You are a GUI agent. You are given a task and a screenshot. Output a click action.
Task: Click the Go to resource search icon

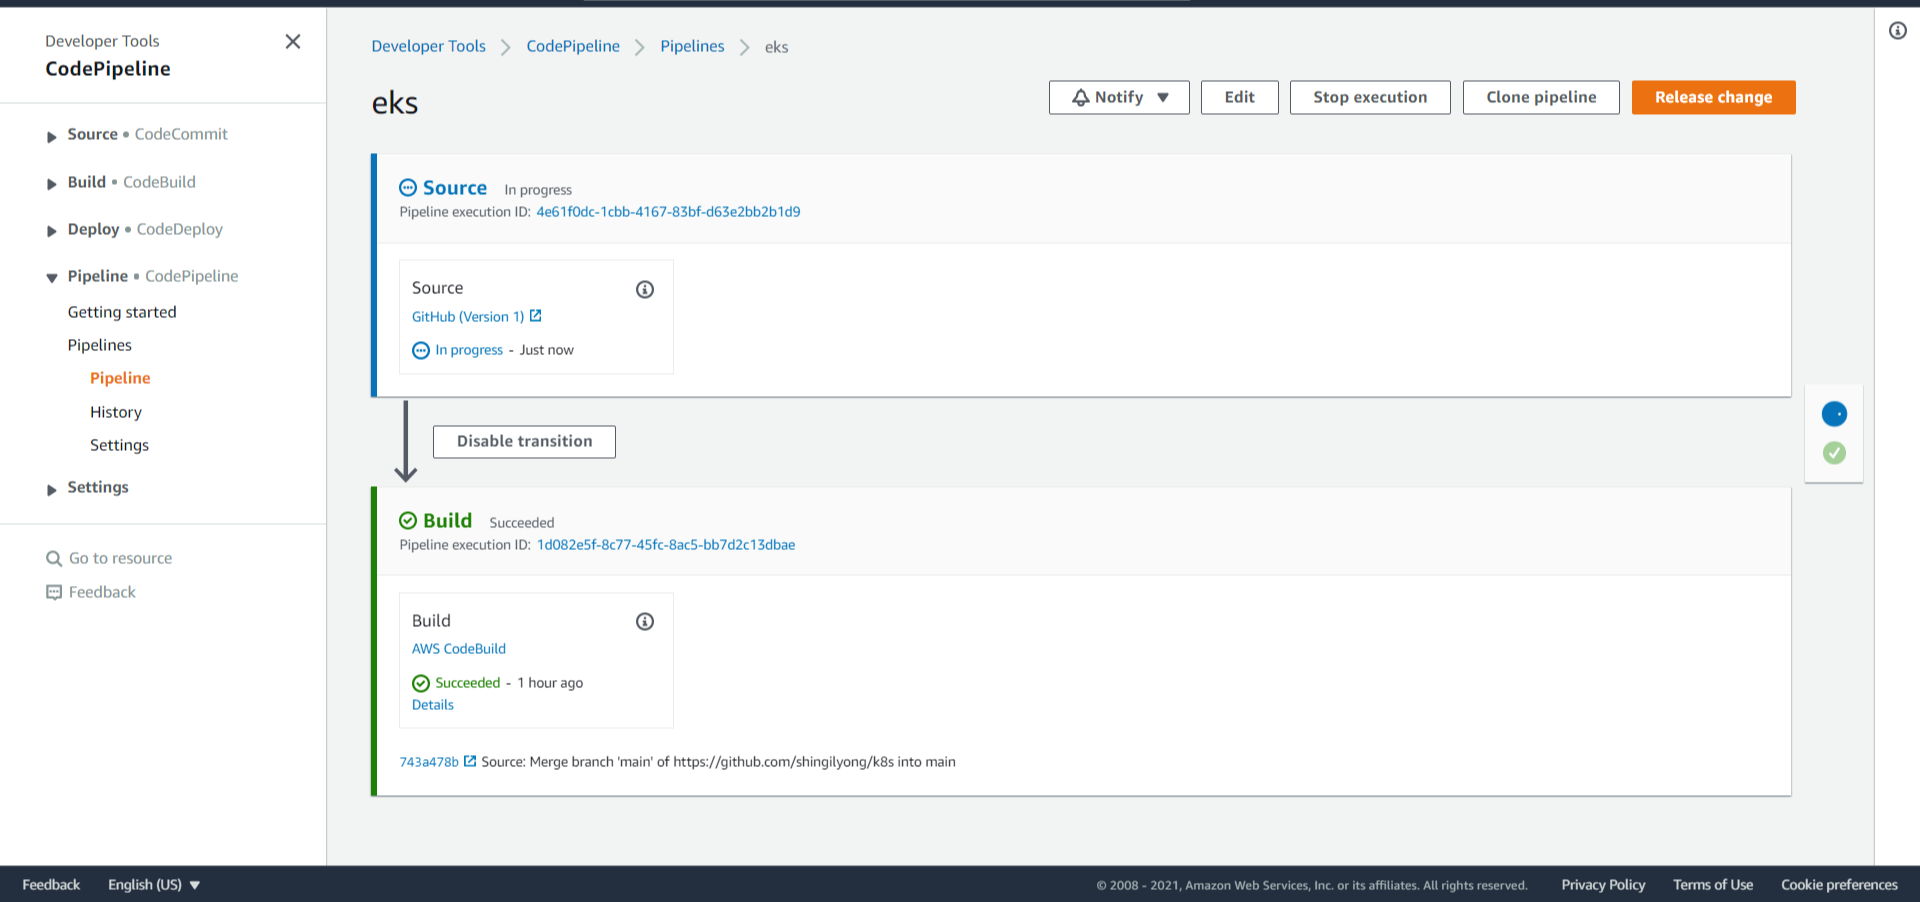tap(54, 558)
